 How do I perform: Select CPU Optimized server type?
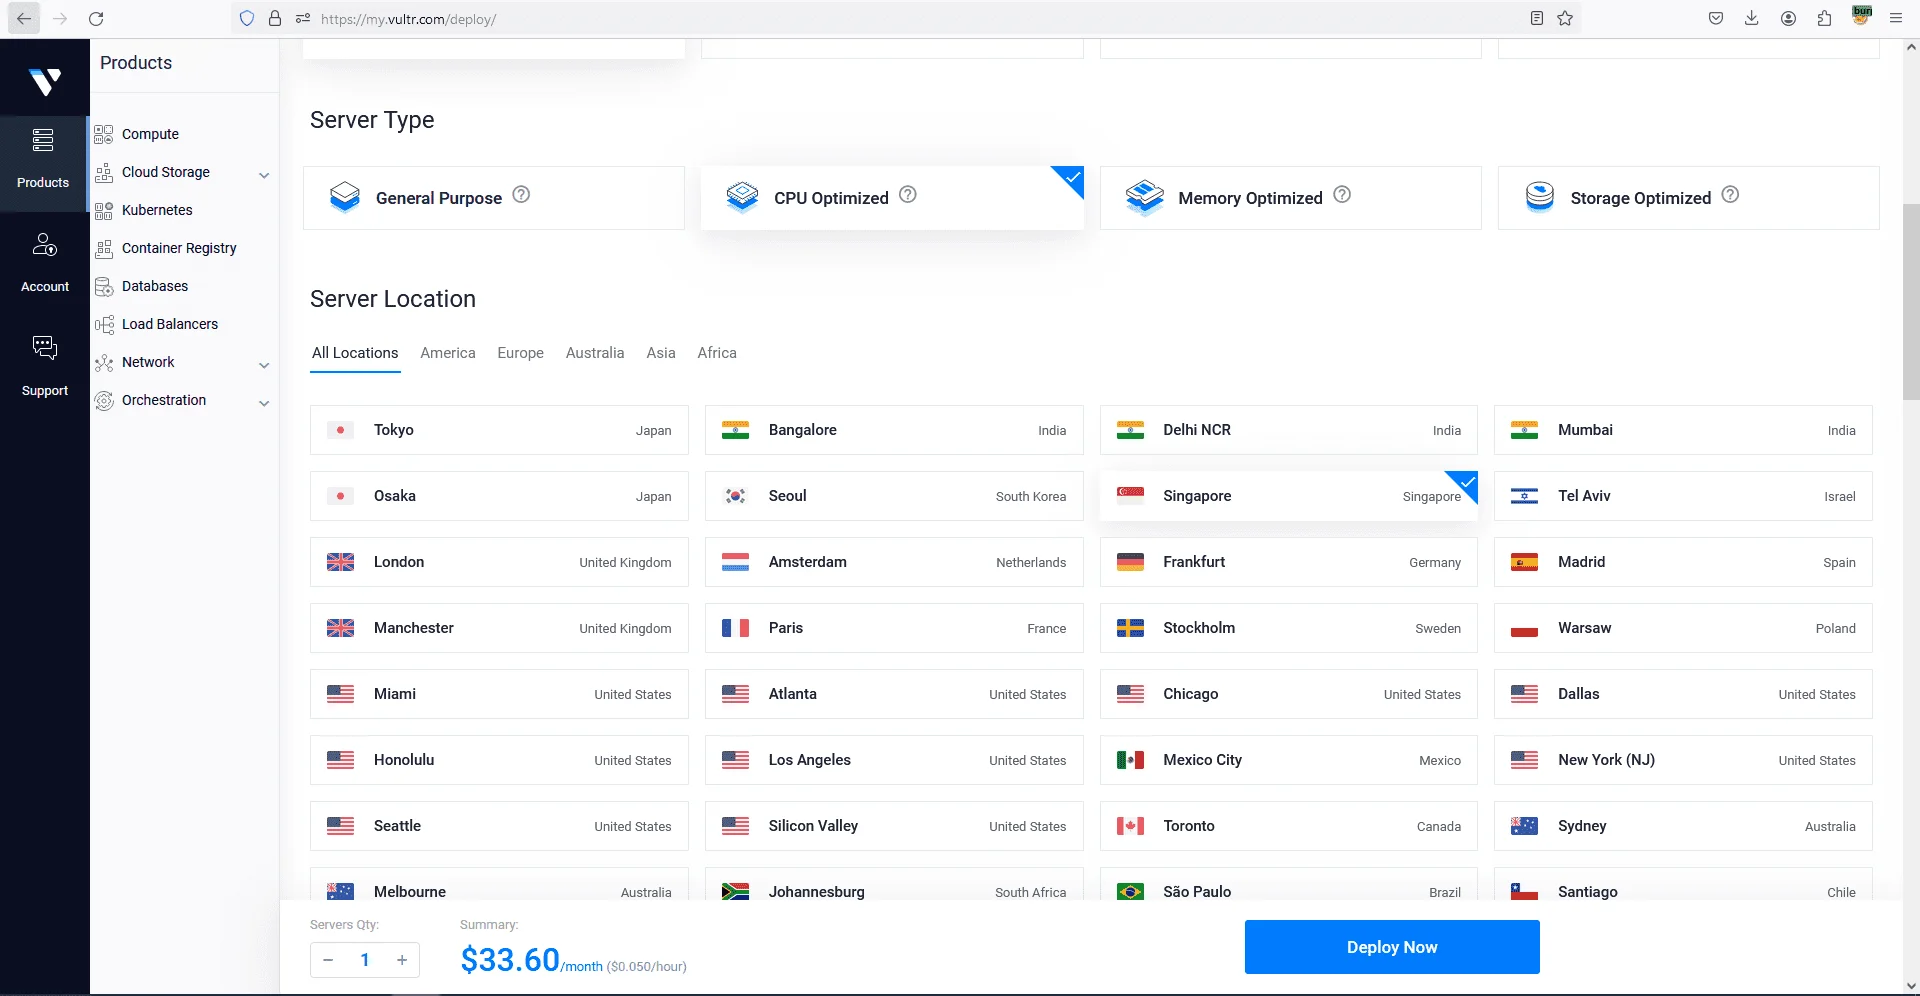click(x=892, y=198)
